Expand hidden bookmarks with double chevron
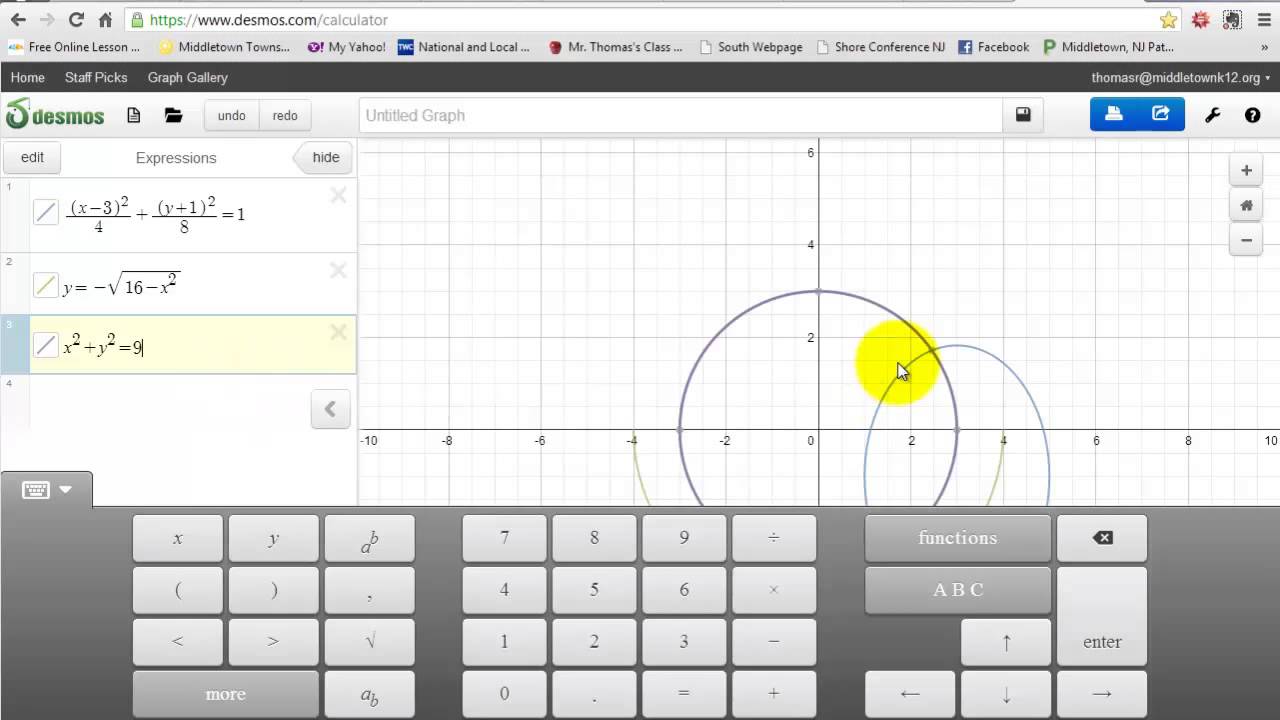 [x=1264, y=47]
